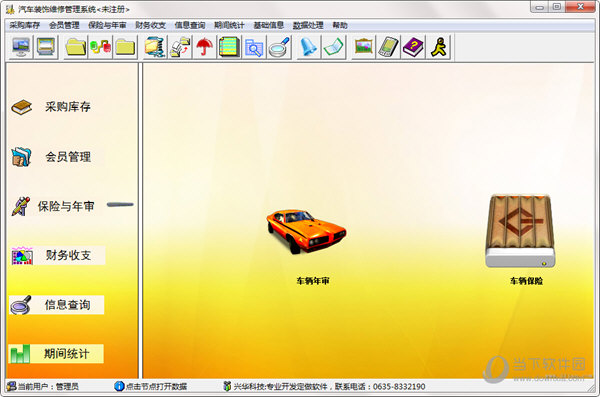Select 会员管理 in the sidebar

[x=68, y=157]
